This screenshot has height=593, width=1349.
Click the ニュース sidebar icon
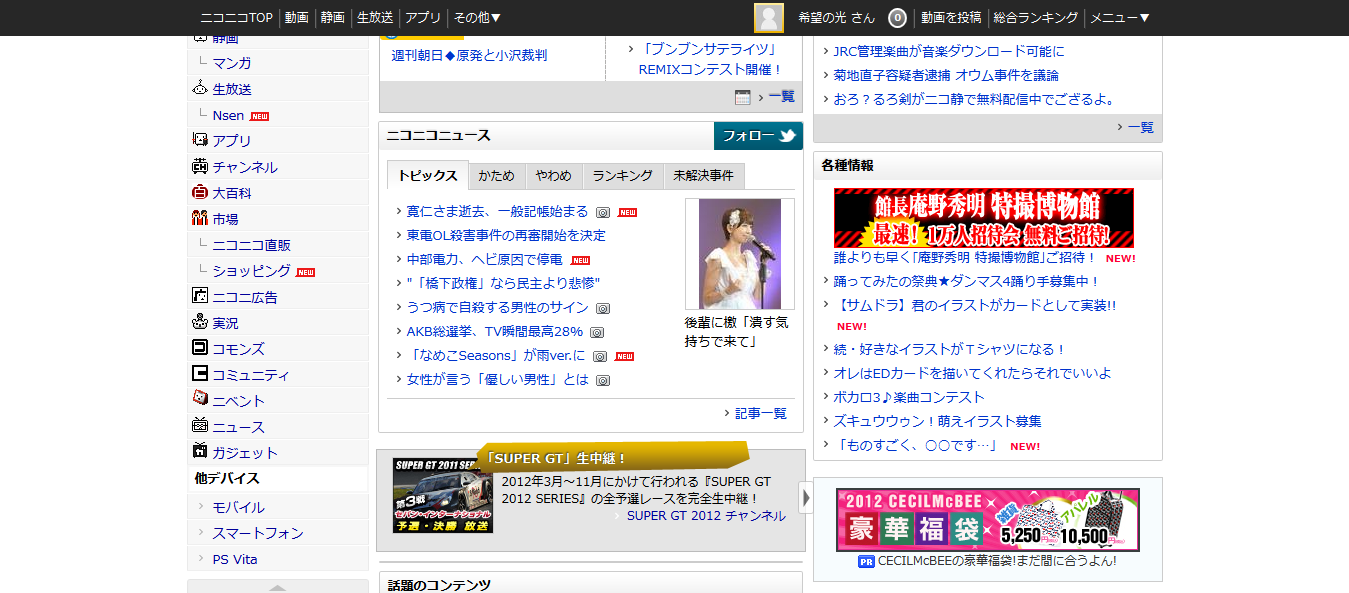200,426
